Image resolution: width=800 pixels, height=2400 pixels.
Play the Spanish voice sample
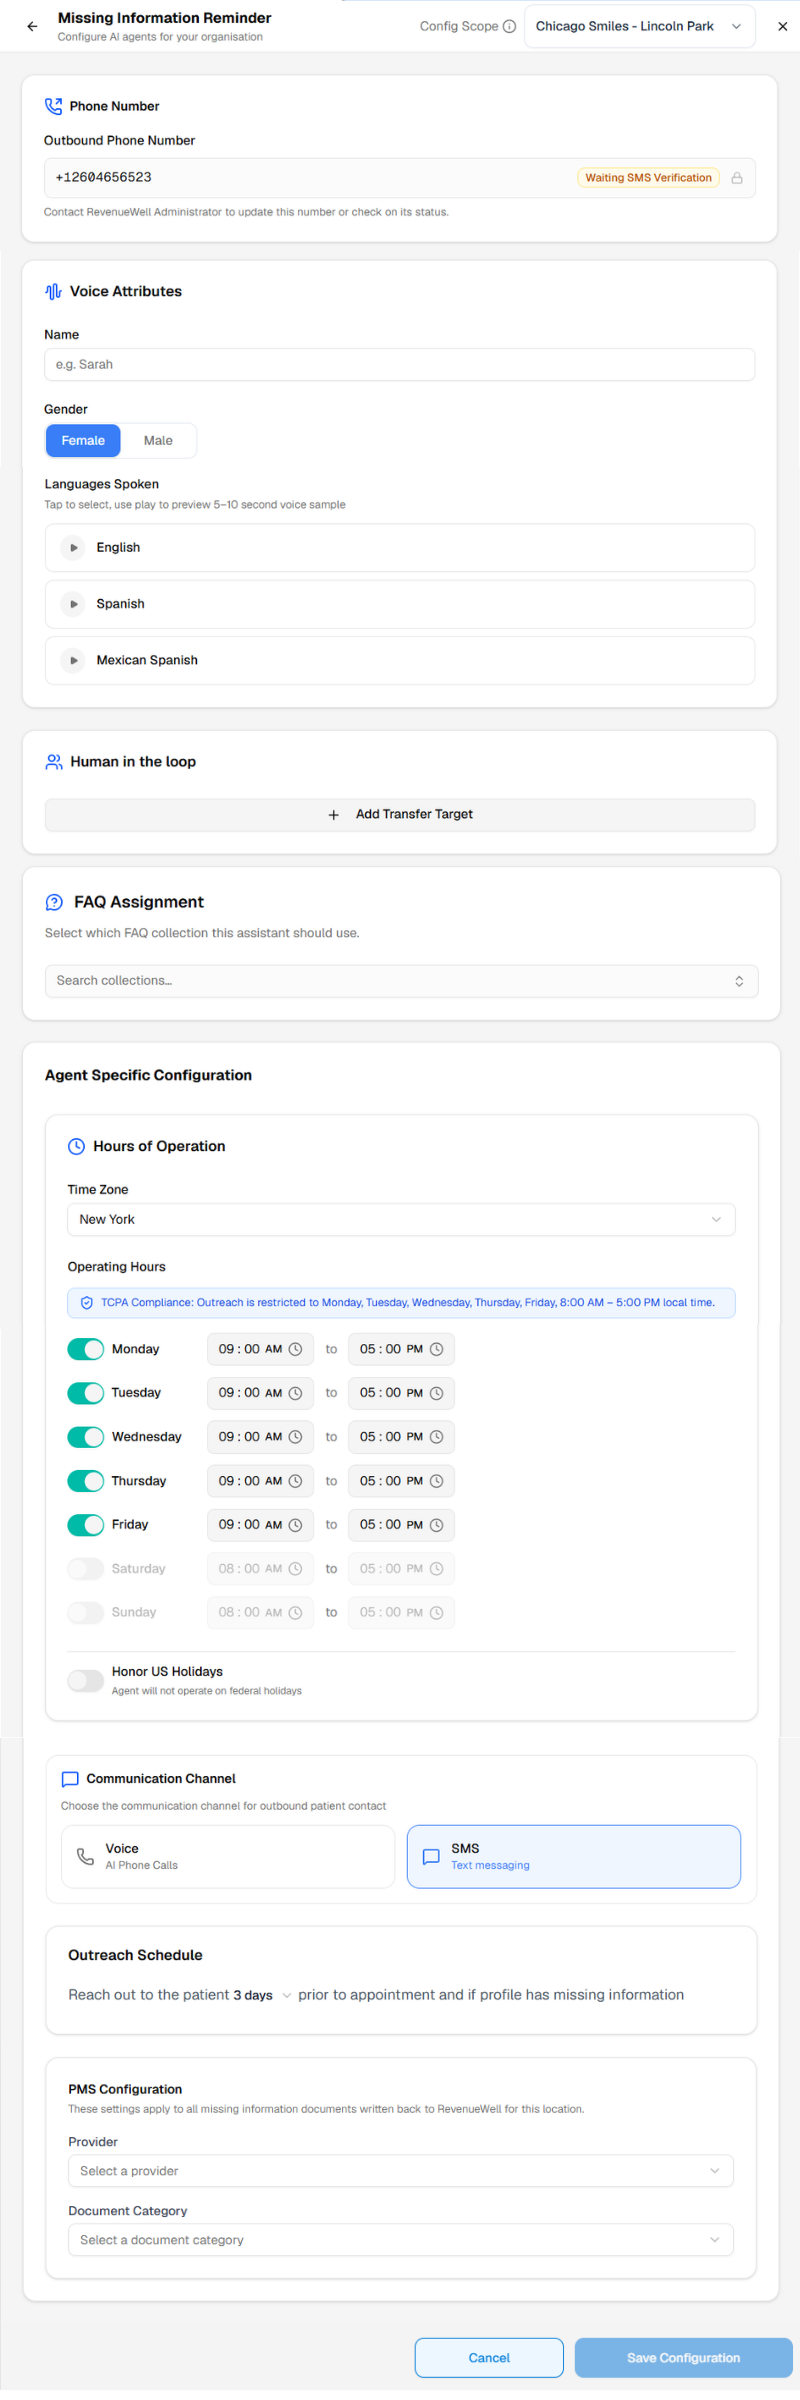coord(73,604)
